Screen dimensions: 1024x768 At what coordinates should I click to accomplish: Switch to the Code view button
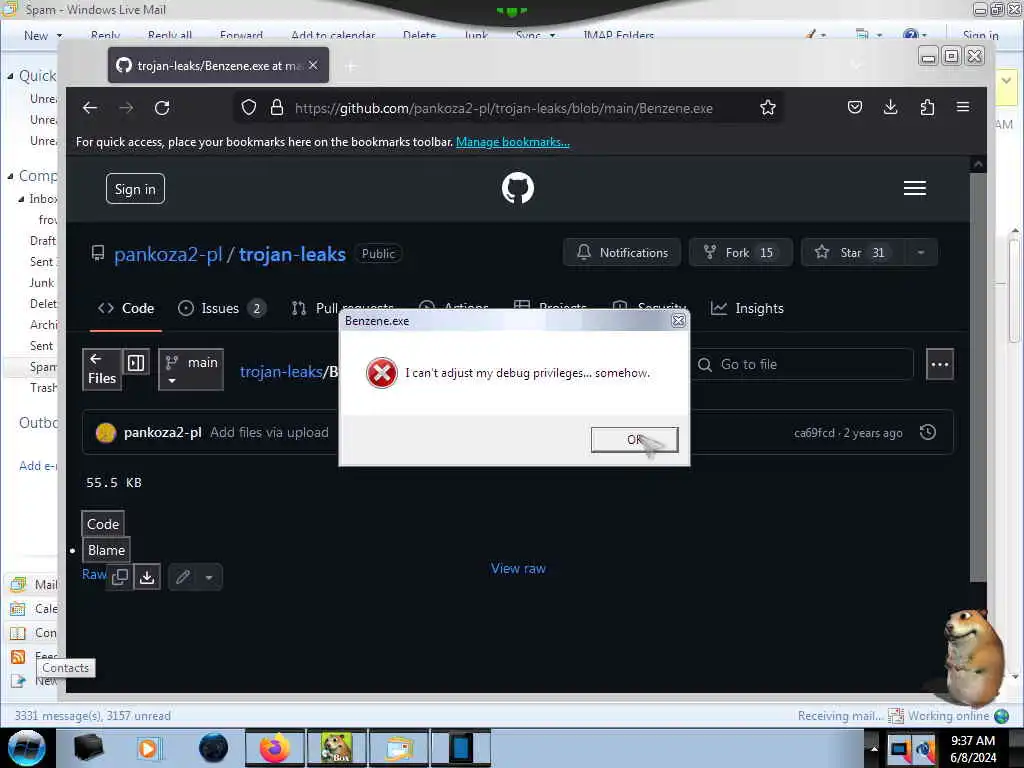(103, 524)
